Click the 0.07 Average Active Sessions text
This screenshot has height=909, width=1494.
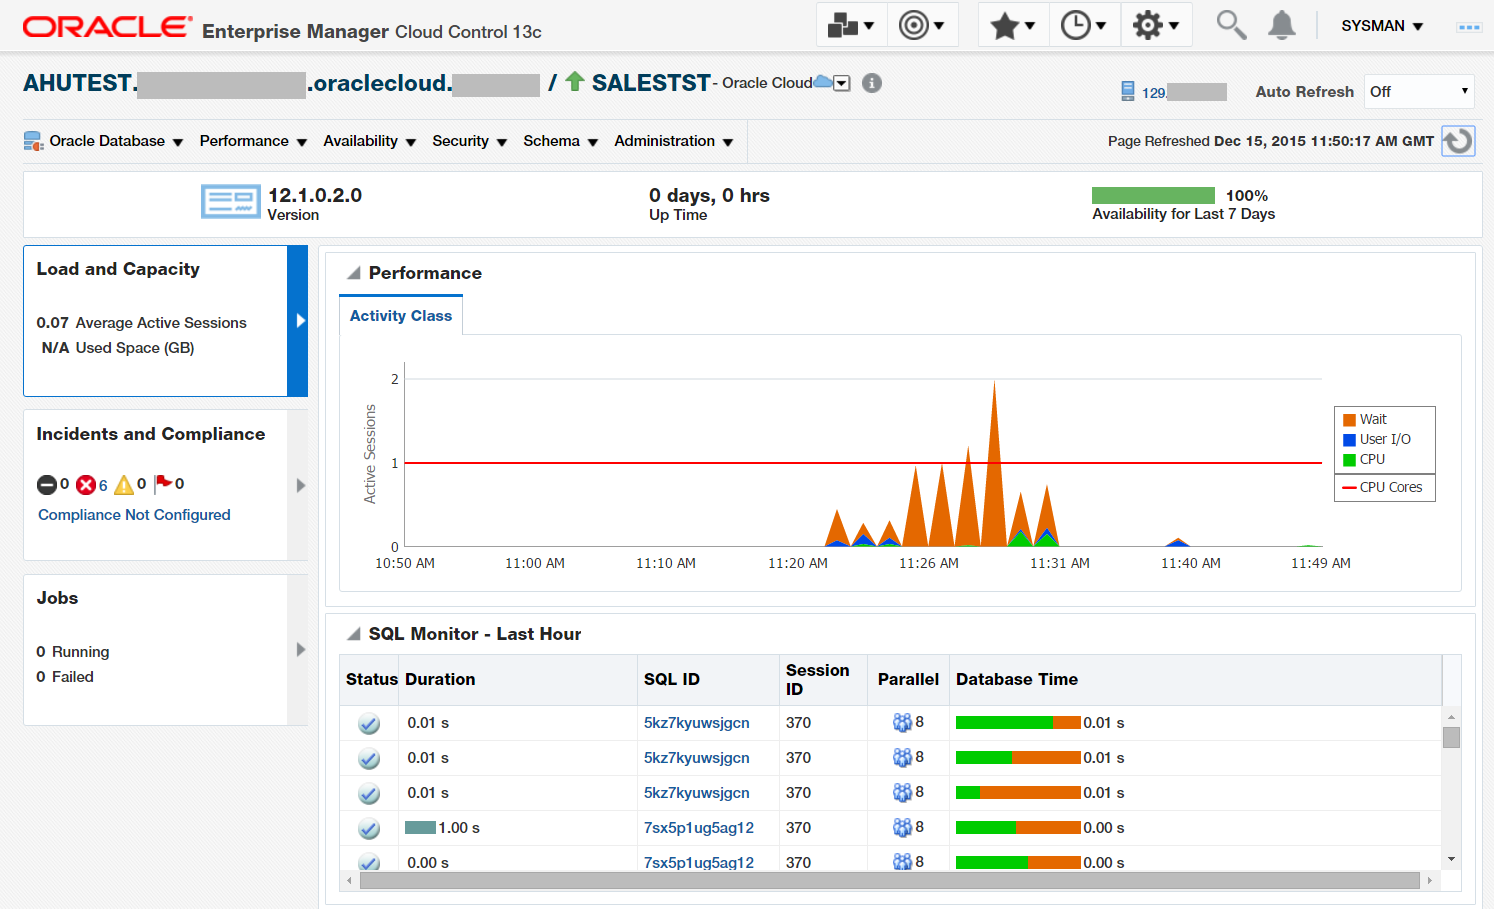click(x=141, y=323)
